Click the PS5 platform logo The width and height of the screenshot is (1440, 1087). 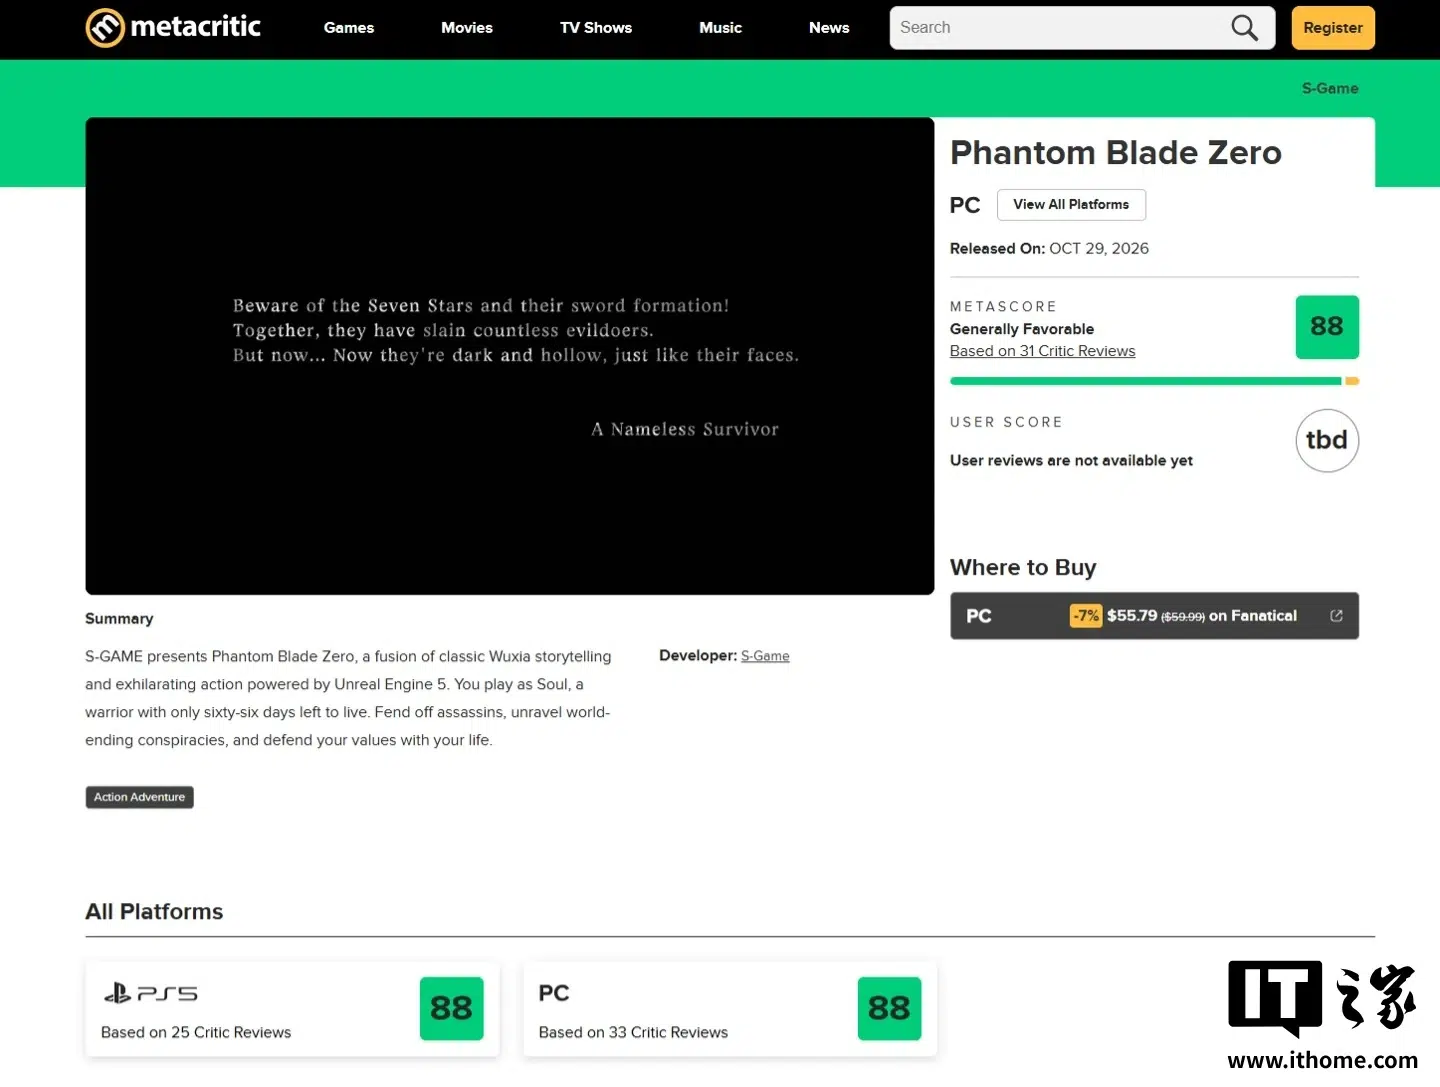[151, 993]
